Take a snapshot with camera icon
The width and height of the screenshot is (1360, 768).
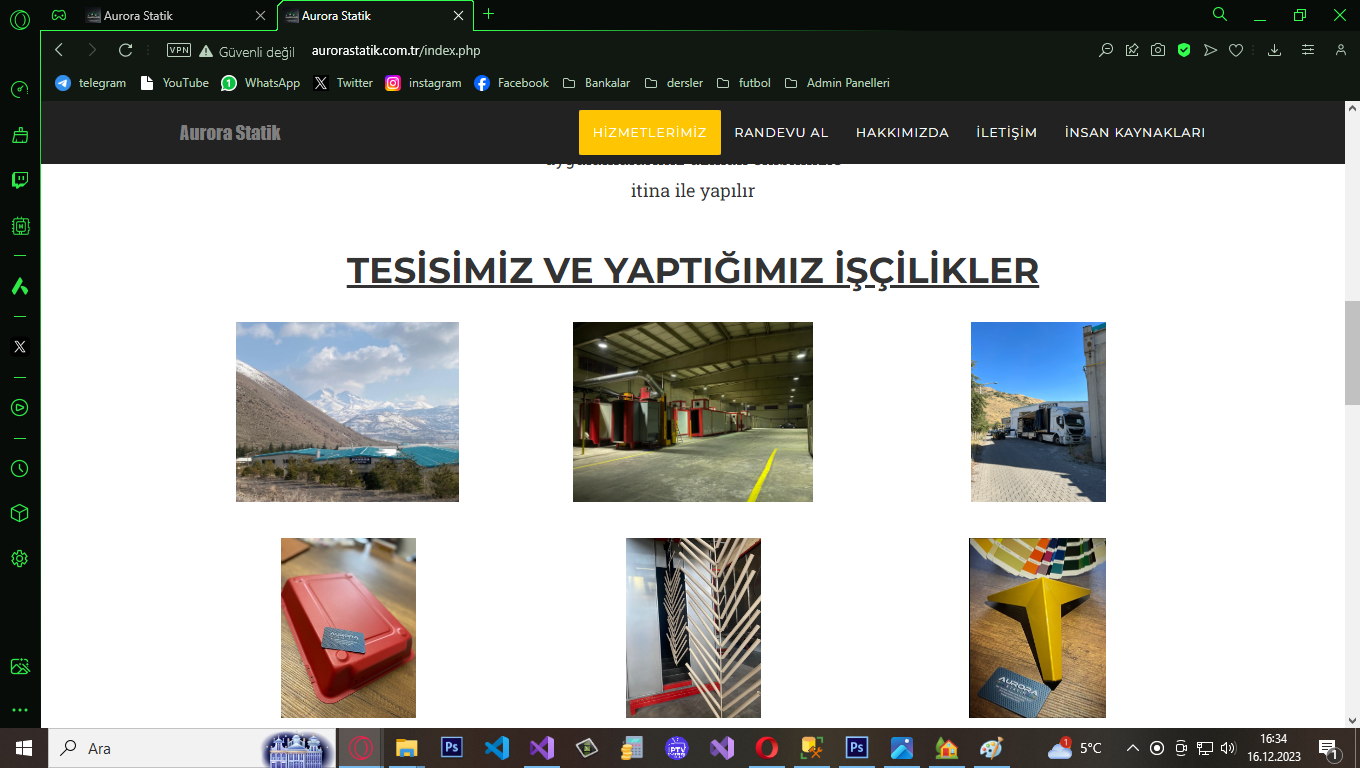click(x=1158, y=50)
